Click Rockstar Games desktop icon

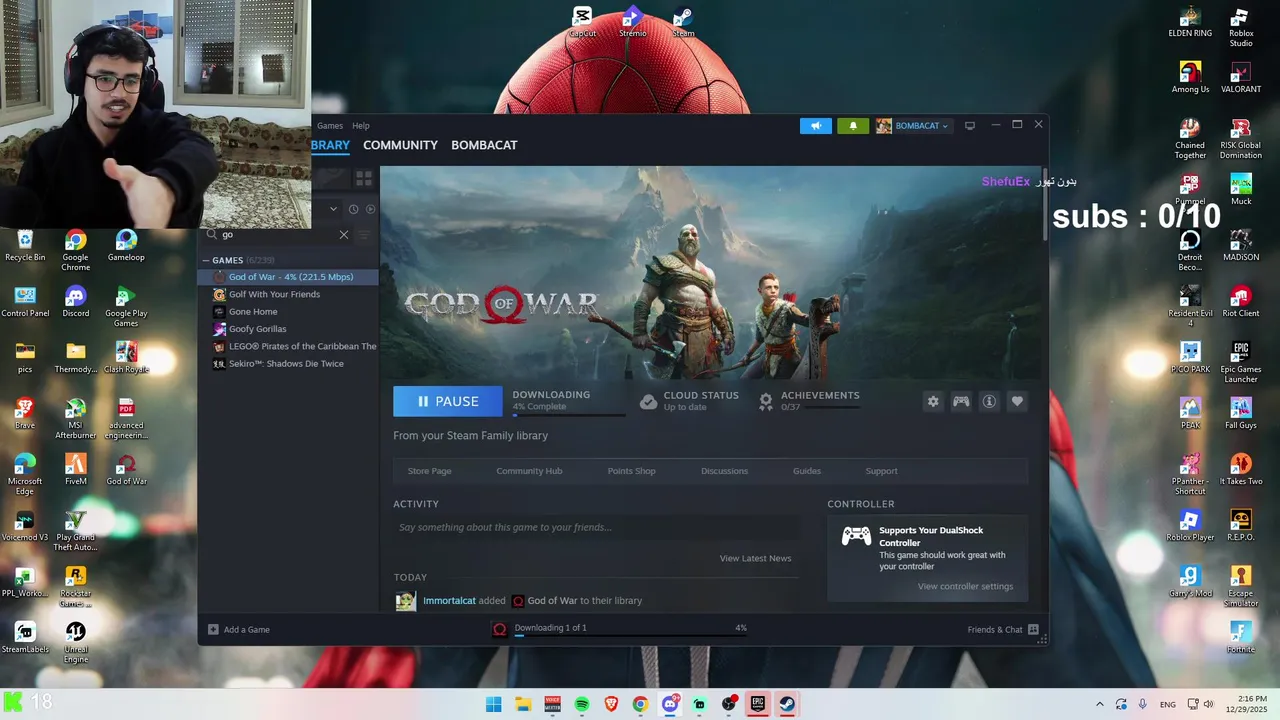coord(75,586)
